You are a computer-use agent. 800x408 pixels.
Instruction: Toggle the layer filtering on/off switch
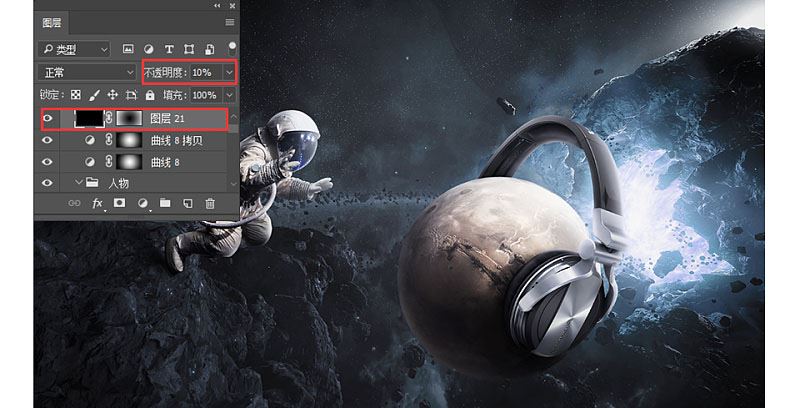[x=232, y=49]
